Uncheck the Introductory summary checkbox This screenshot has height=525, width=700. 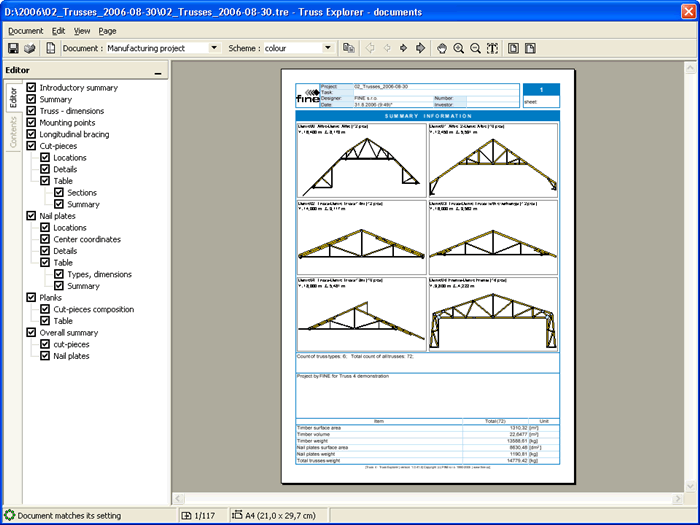point(32,88)
